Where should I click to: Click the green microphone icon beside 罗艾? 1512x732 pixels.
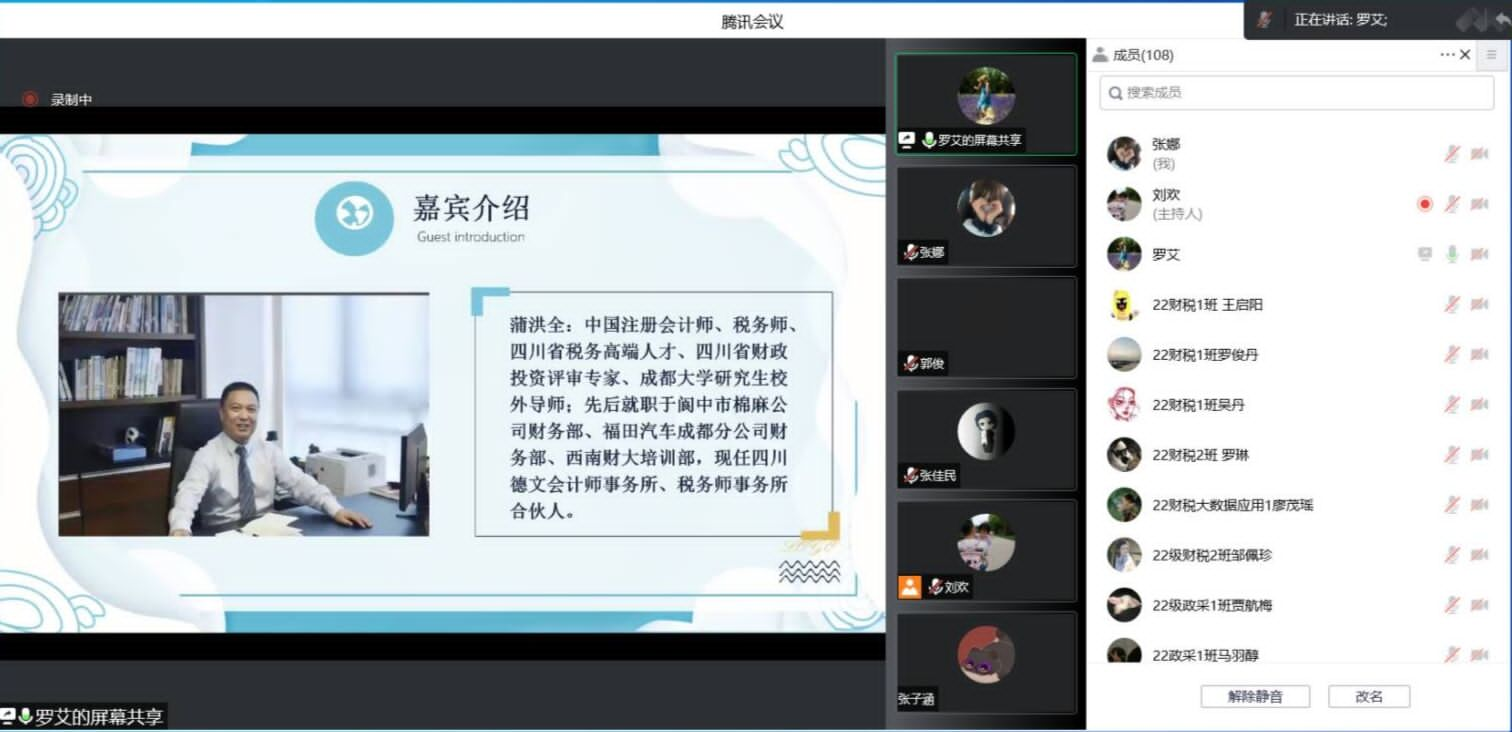[x=1452, y=254]
